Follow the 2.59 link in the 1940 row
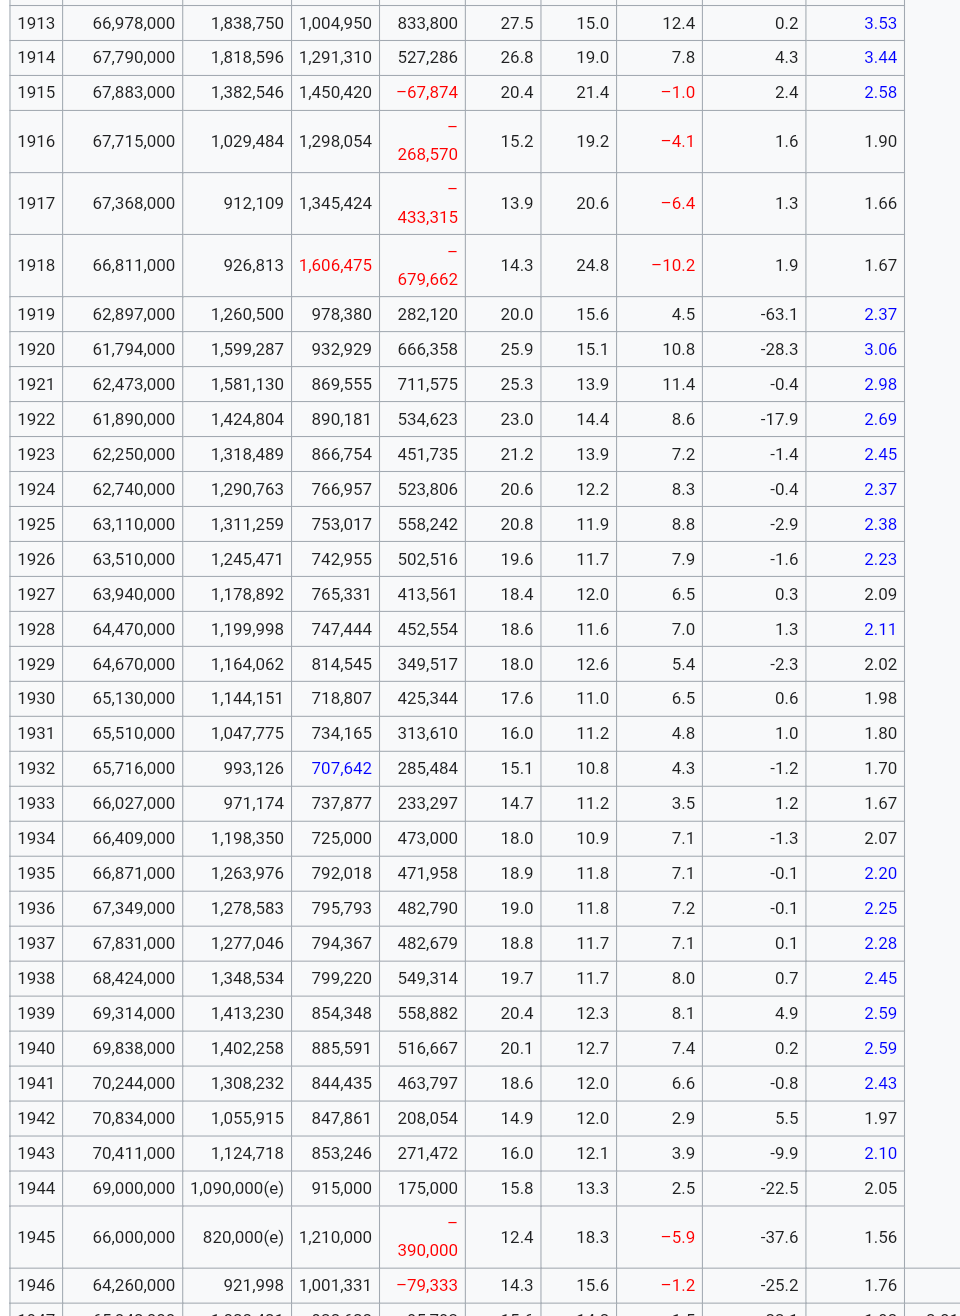Screen dimensions: 960x1316 tap(880, 1049)
